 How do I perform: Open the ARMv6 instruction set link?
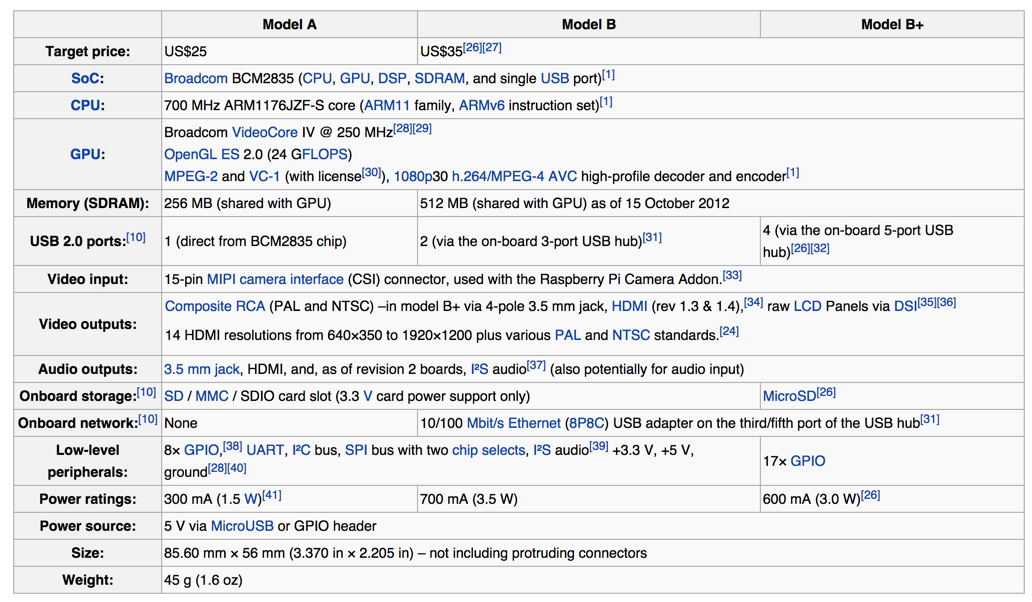481,105
